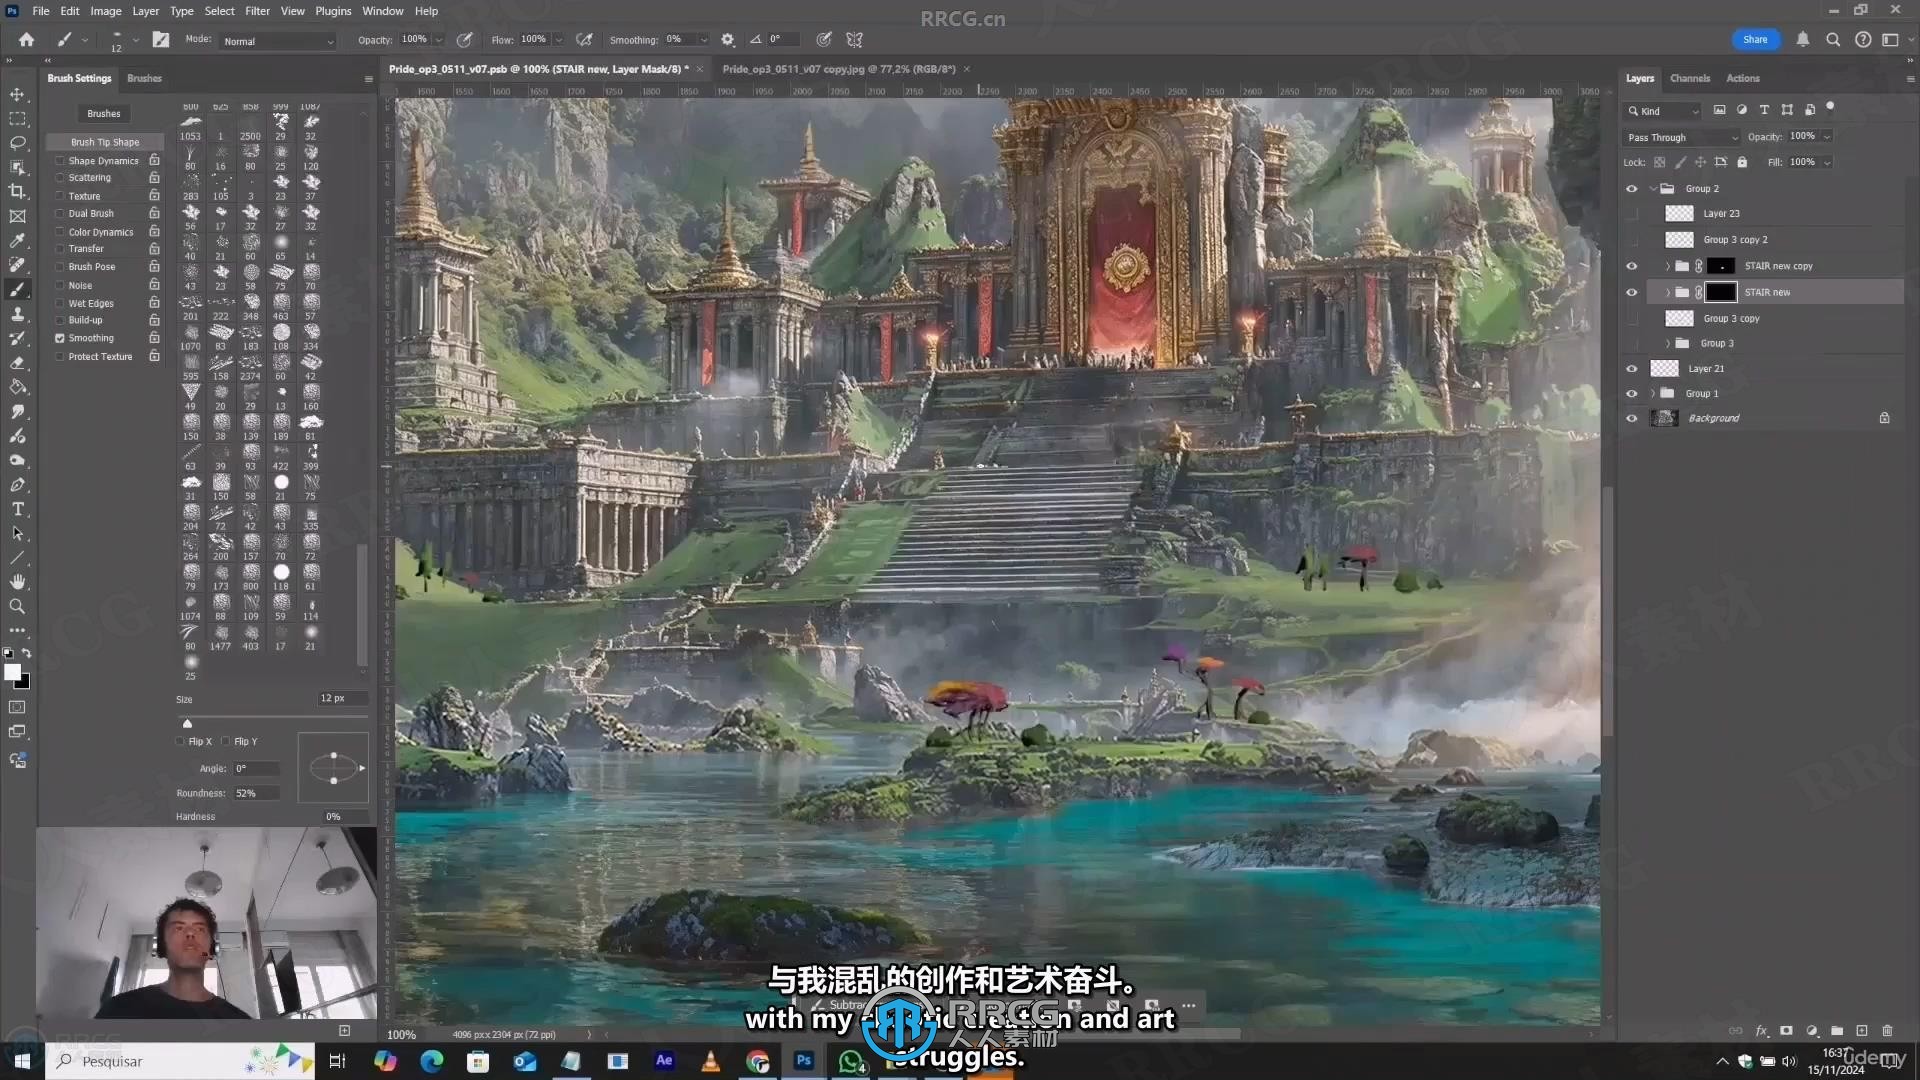Viewport: 1920px width, 1080px height.
Task: Lock transparent pixels icon
Action: pyautogui.click(x=1660, y=162)
